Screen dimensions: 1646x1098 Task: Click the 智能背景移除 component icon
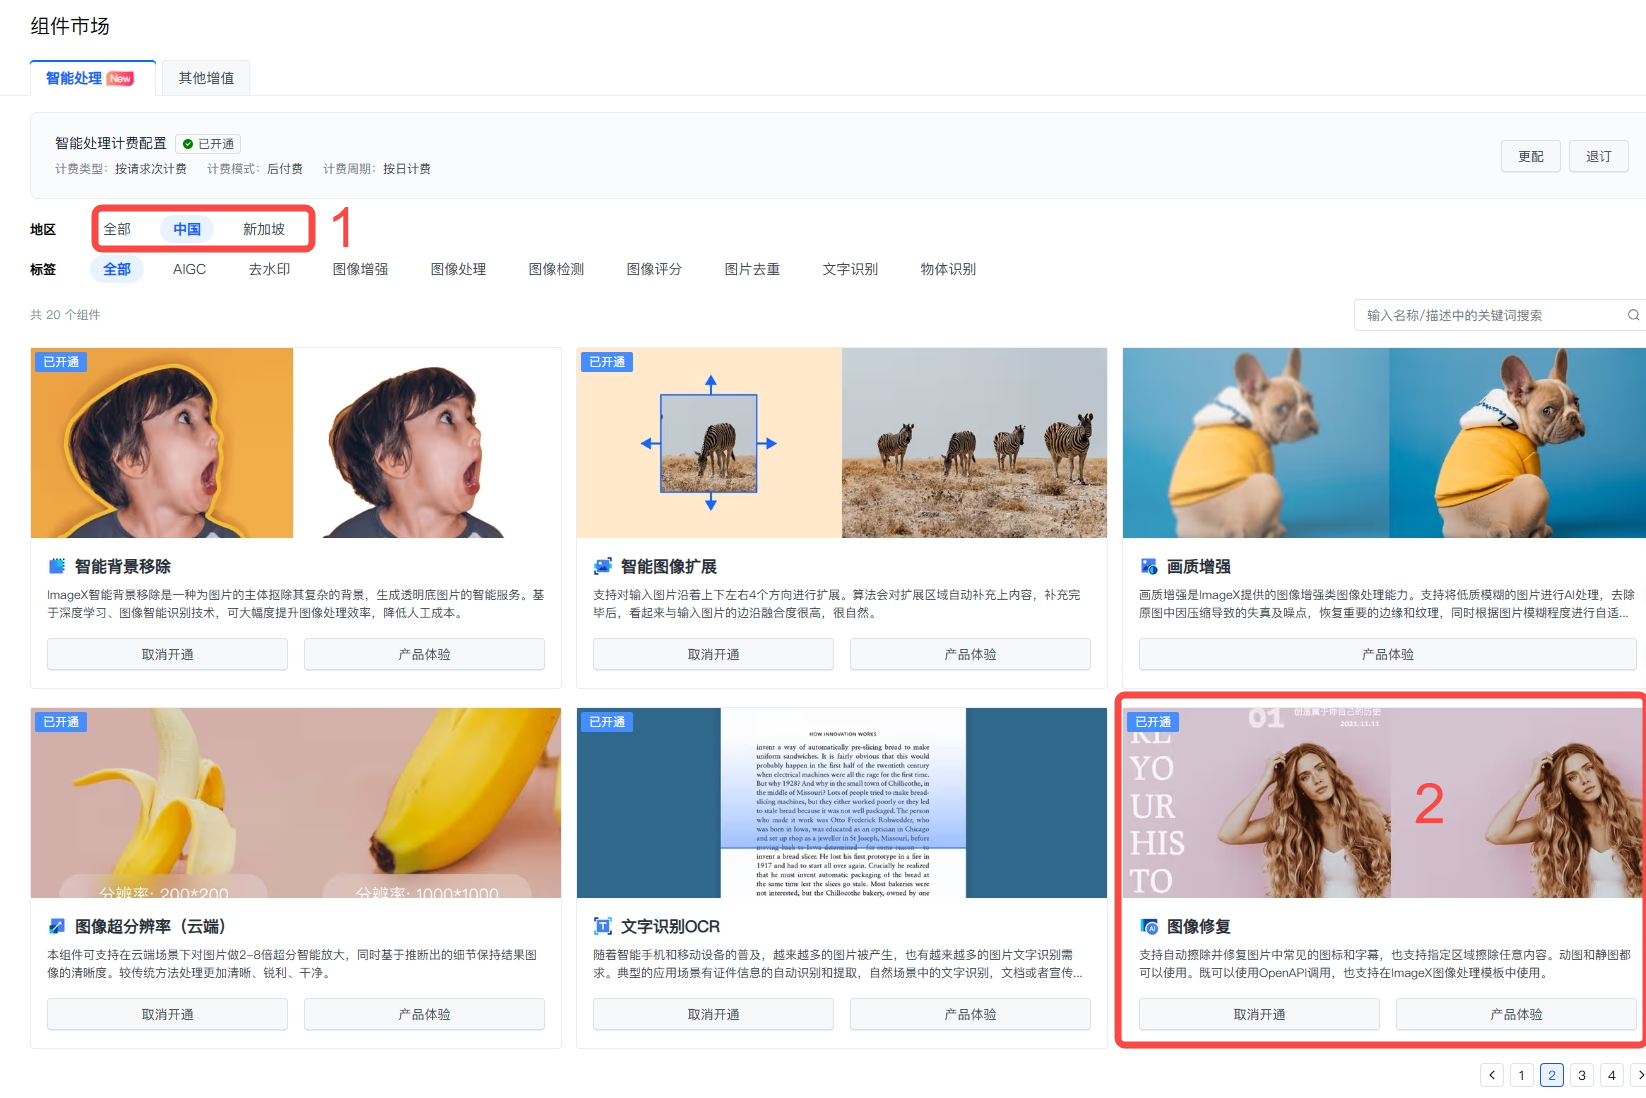pos(57,566)
